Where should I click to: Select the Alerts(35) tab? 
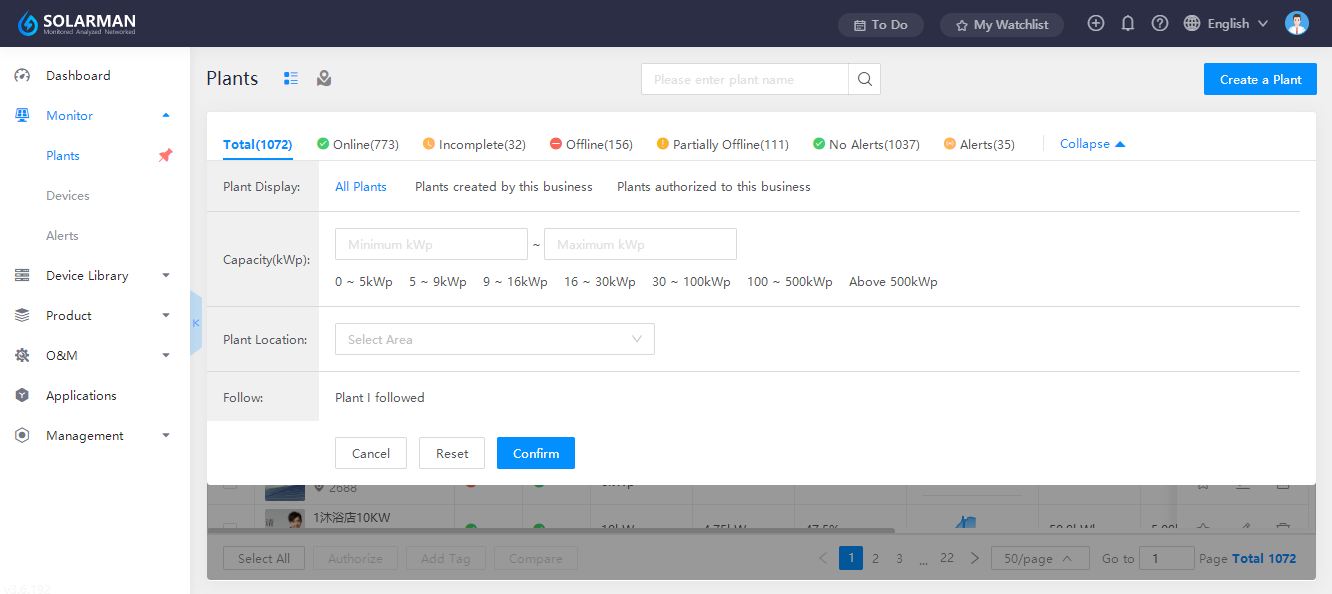[979, 144]
